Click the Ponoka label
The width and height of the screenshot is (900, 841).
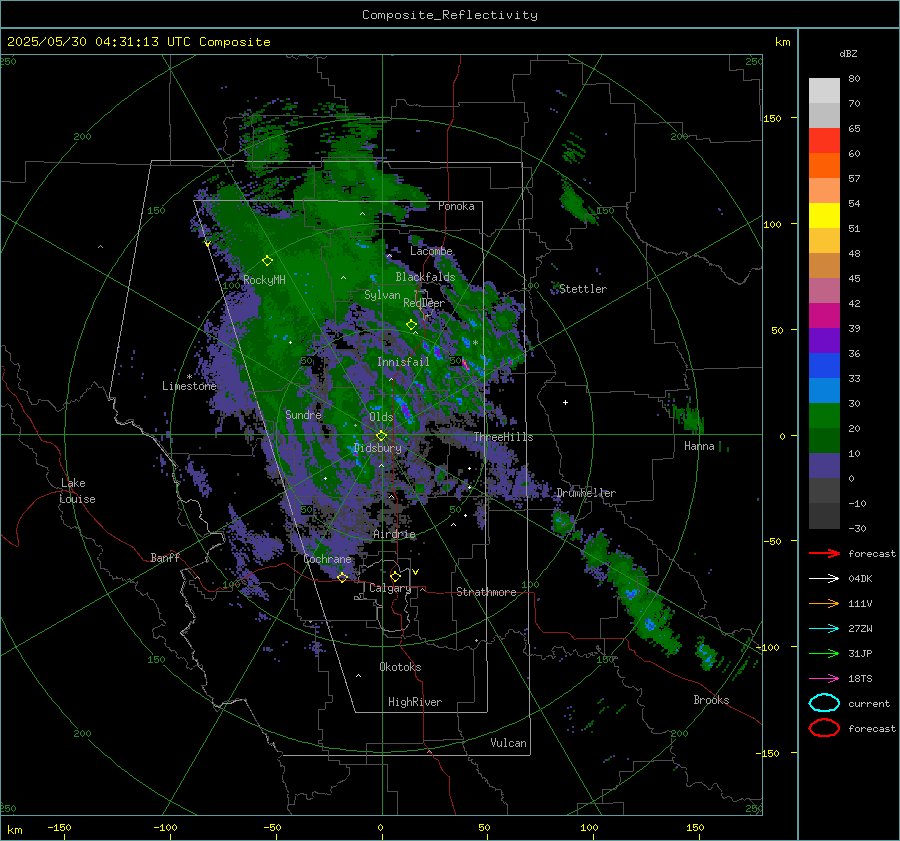(456, 206)
